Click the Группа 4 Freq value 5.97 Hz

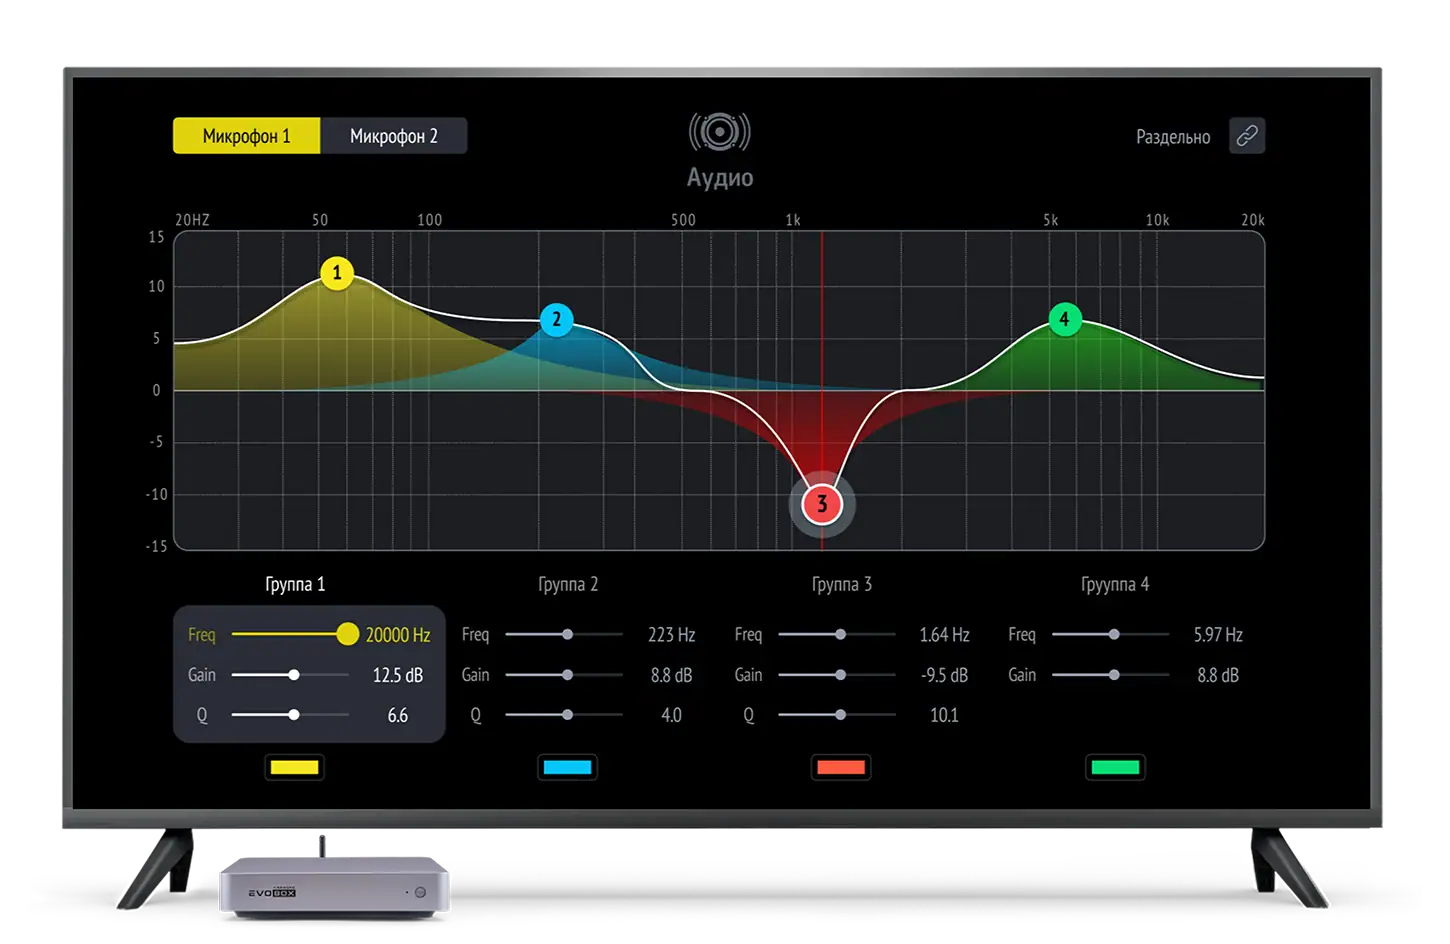tap(1217, 635)
